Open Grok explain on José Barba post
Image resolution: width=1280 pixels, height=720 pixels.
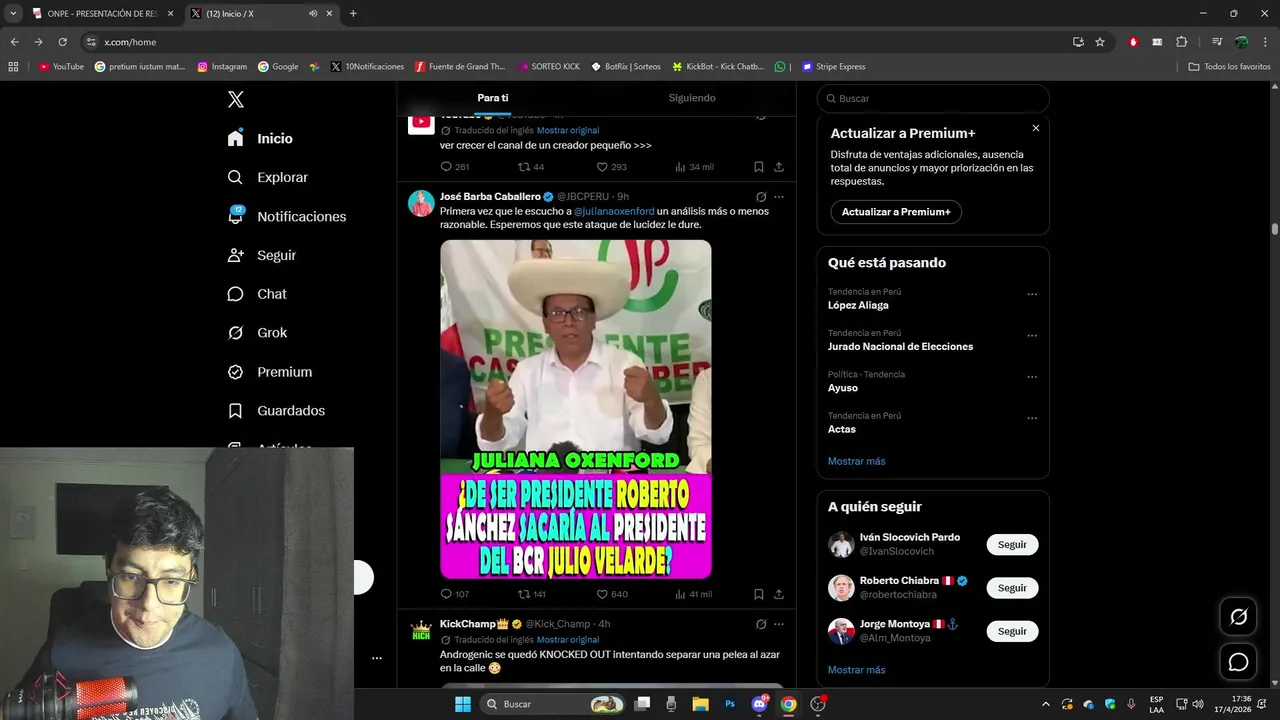(x=761, y=197)
